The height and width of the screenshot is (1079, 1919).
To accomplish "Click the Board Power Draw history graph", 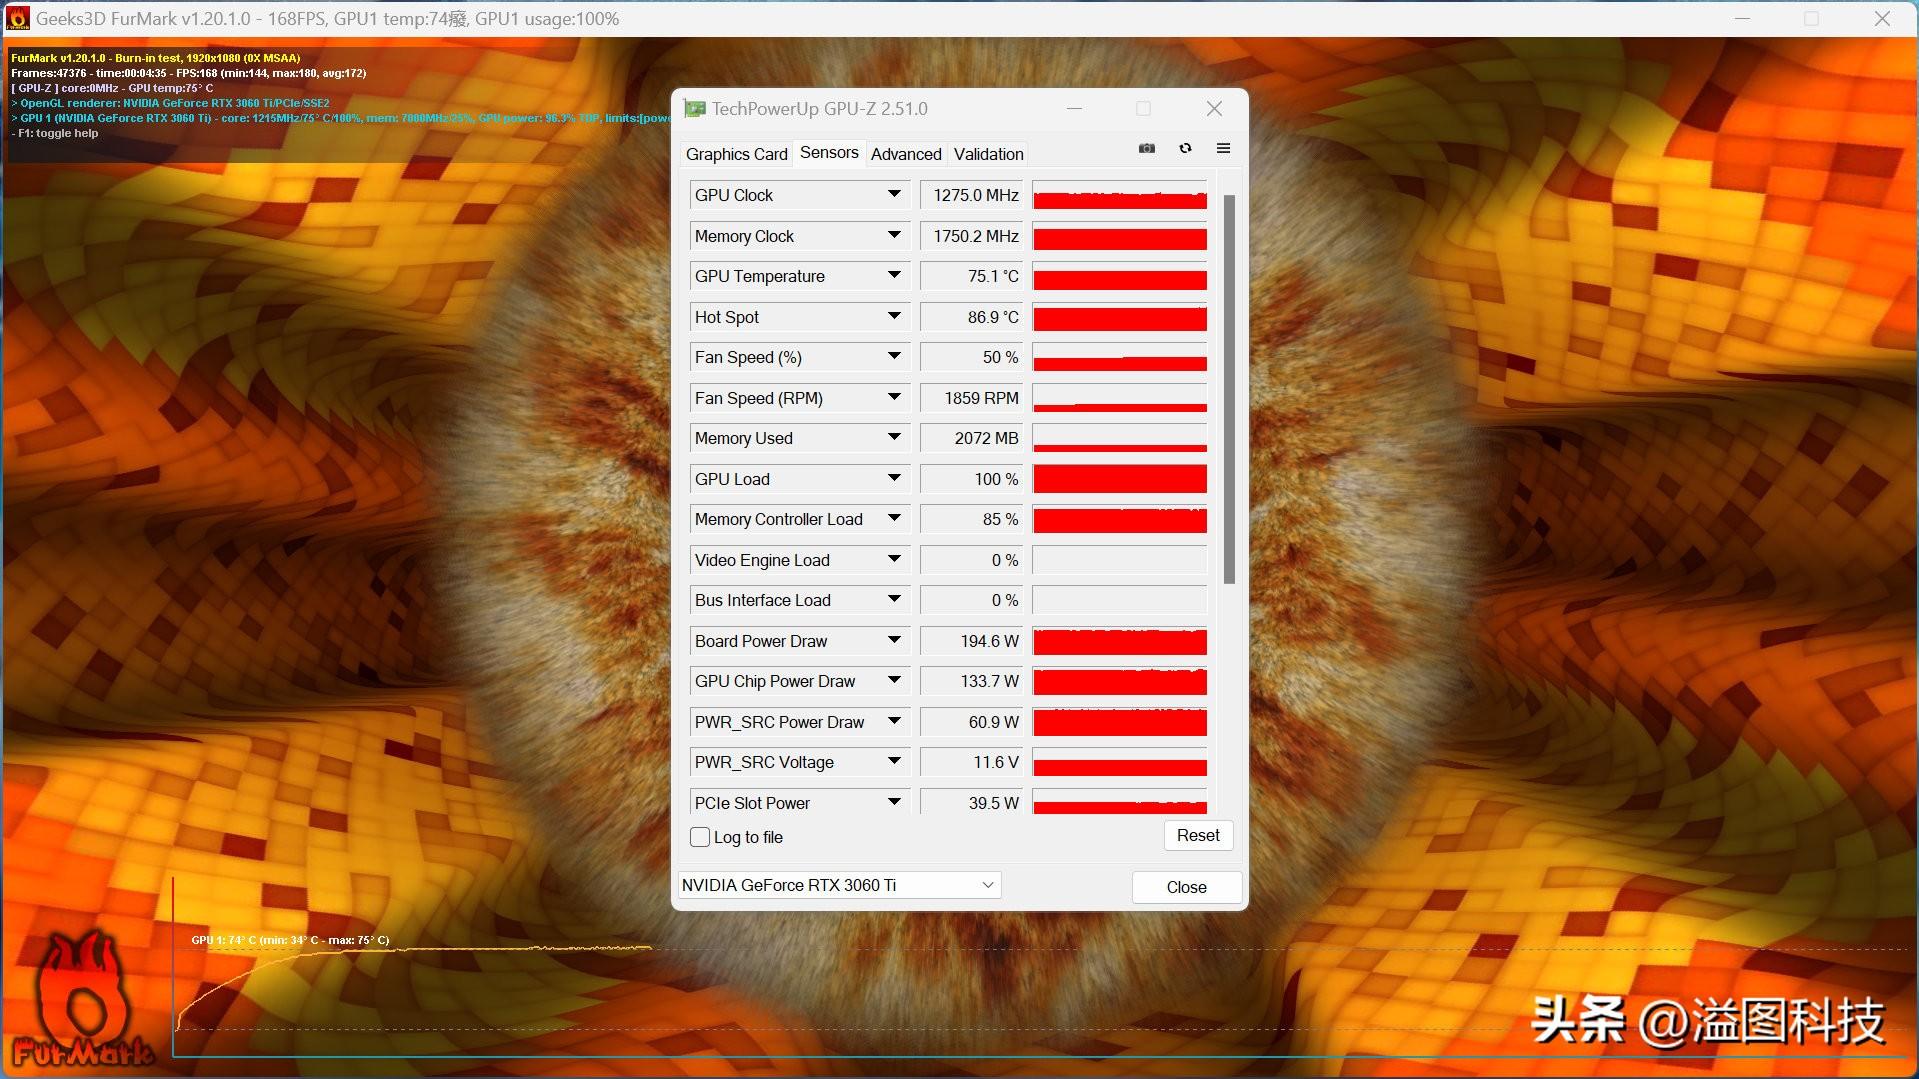I will point(1119,641).
